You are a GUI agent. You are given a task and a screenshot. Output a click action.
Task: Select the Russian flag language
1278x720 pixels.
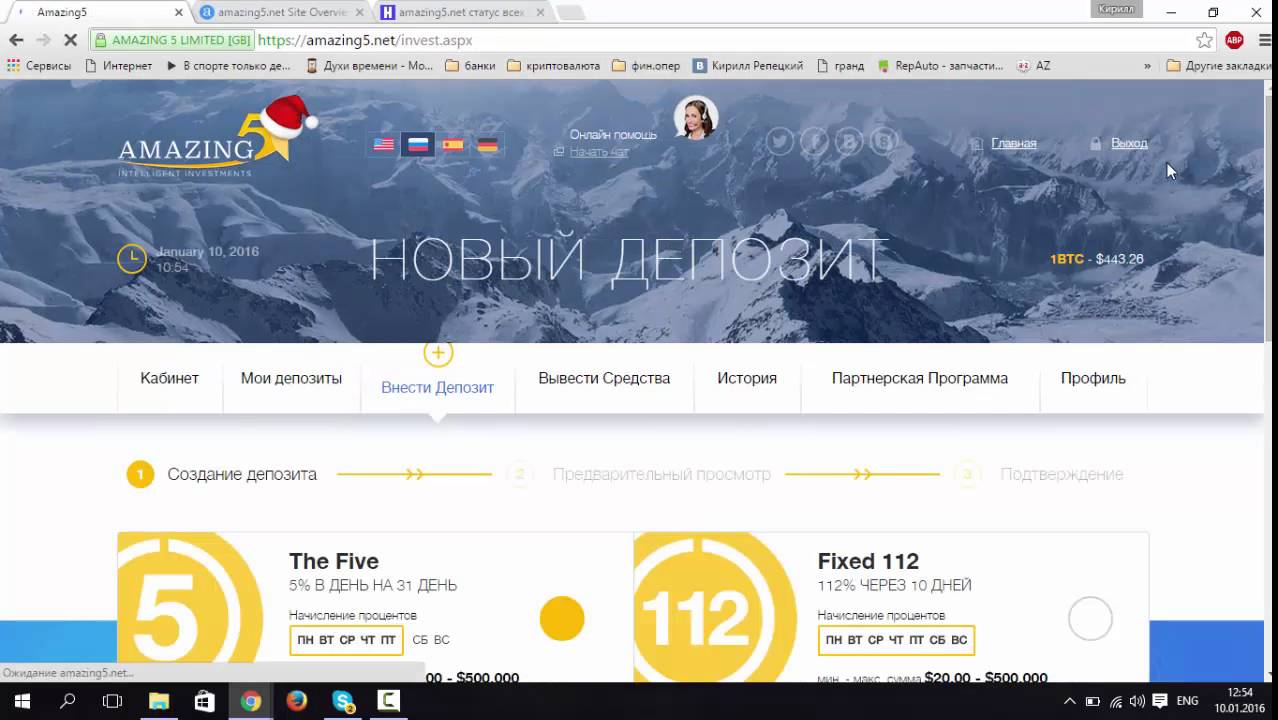coord(418,144)
